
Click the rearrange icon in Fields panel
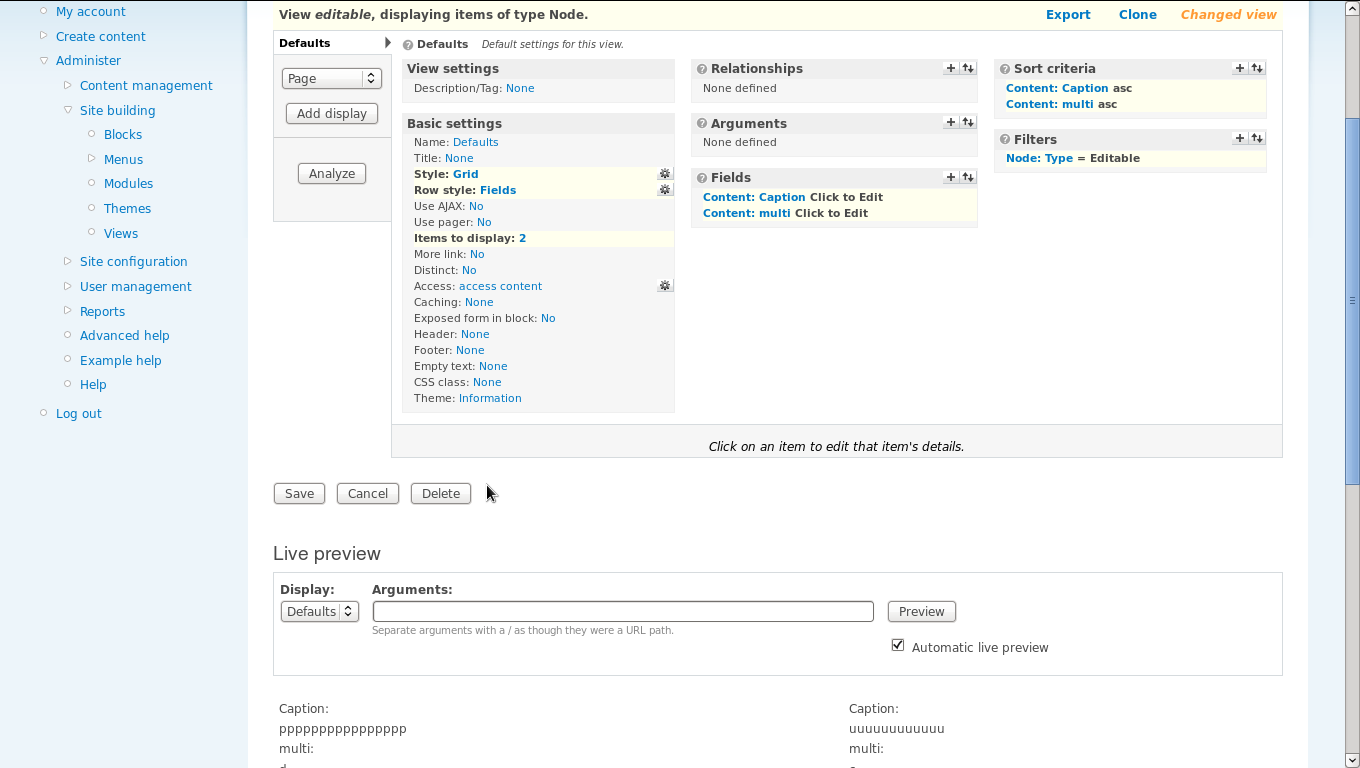(x=968, y=177)
